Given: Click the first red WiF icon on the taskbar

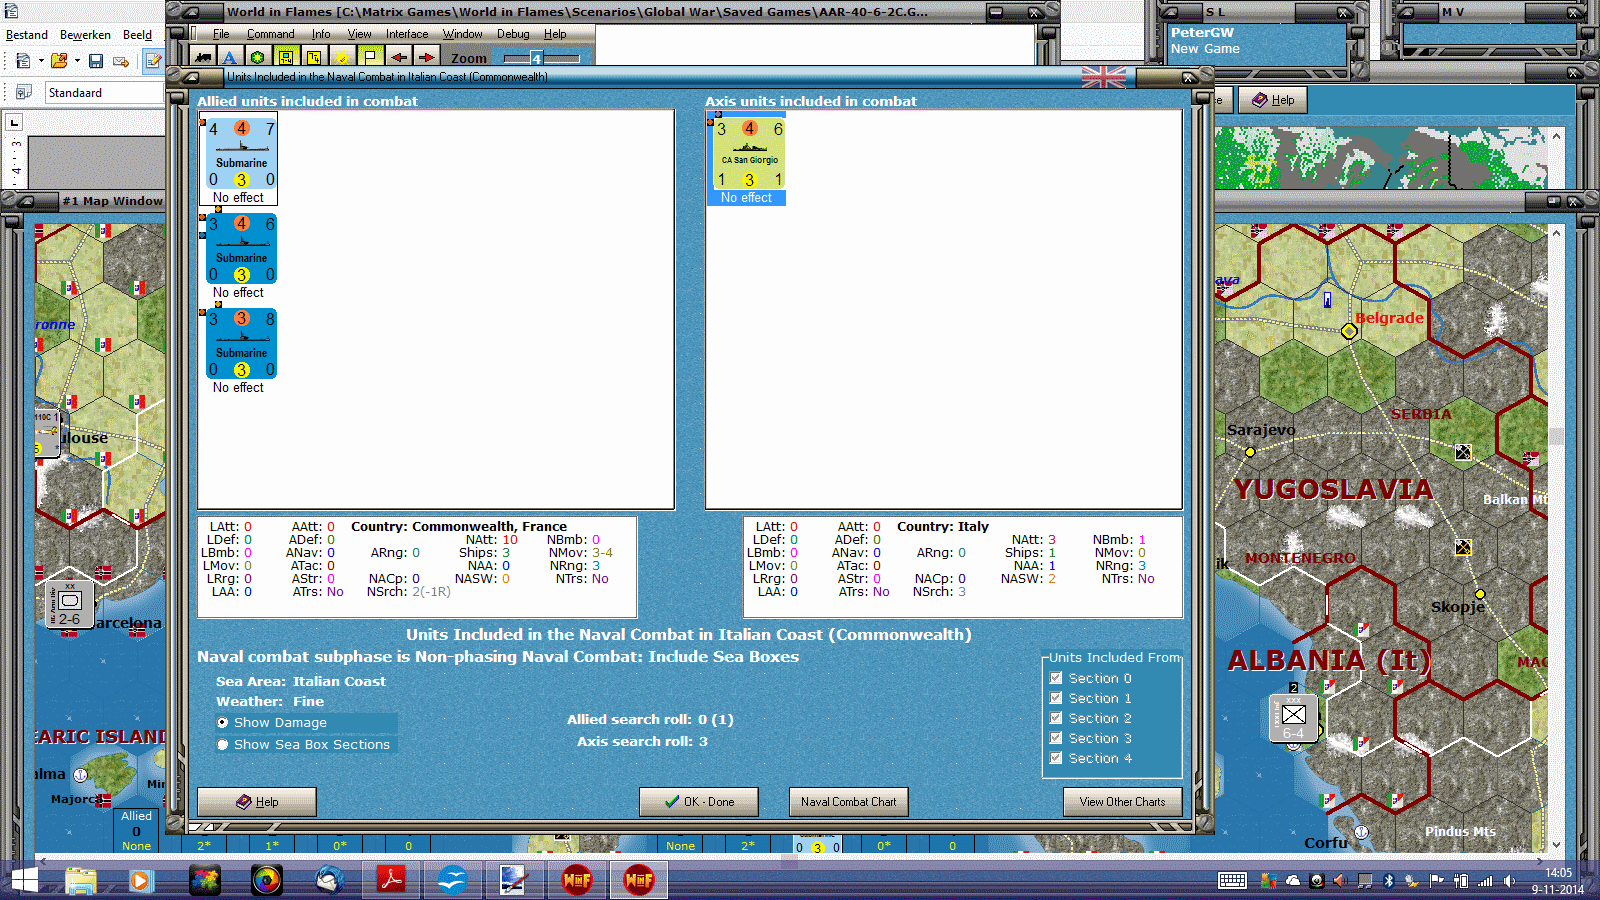Looking at the screenshot, I should pyautogui.click(x=577, y=880).
